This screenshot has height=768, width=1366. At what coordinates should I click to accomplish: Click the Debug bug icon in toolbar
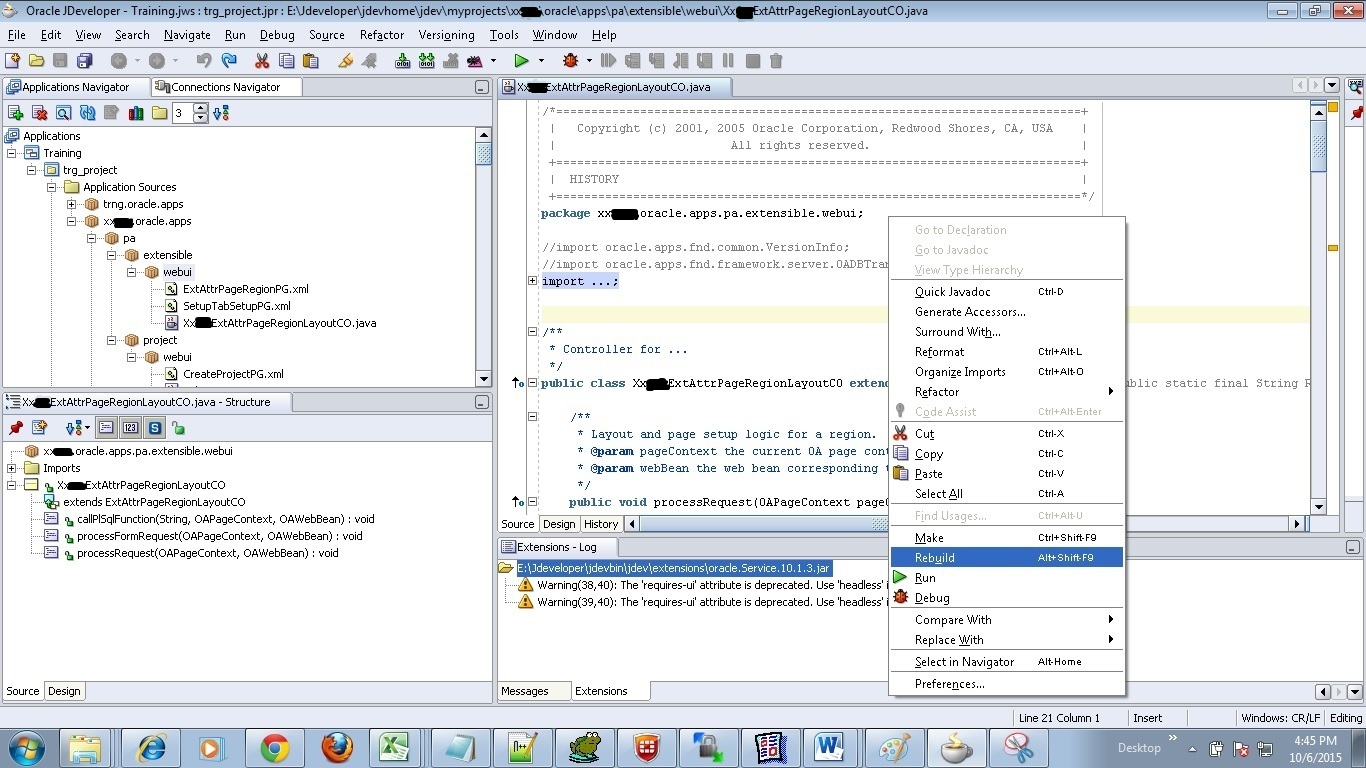coord(571,61)
